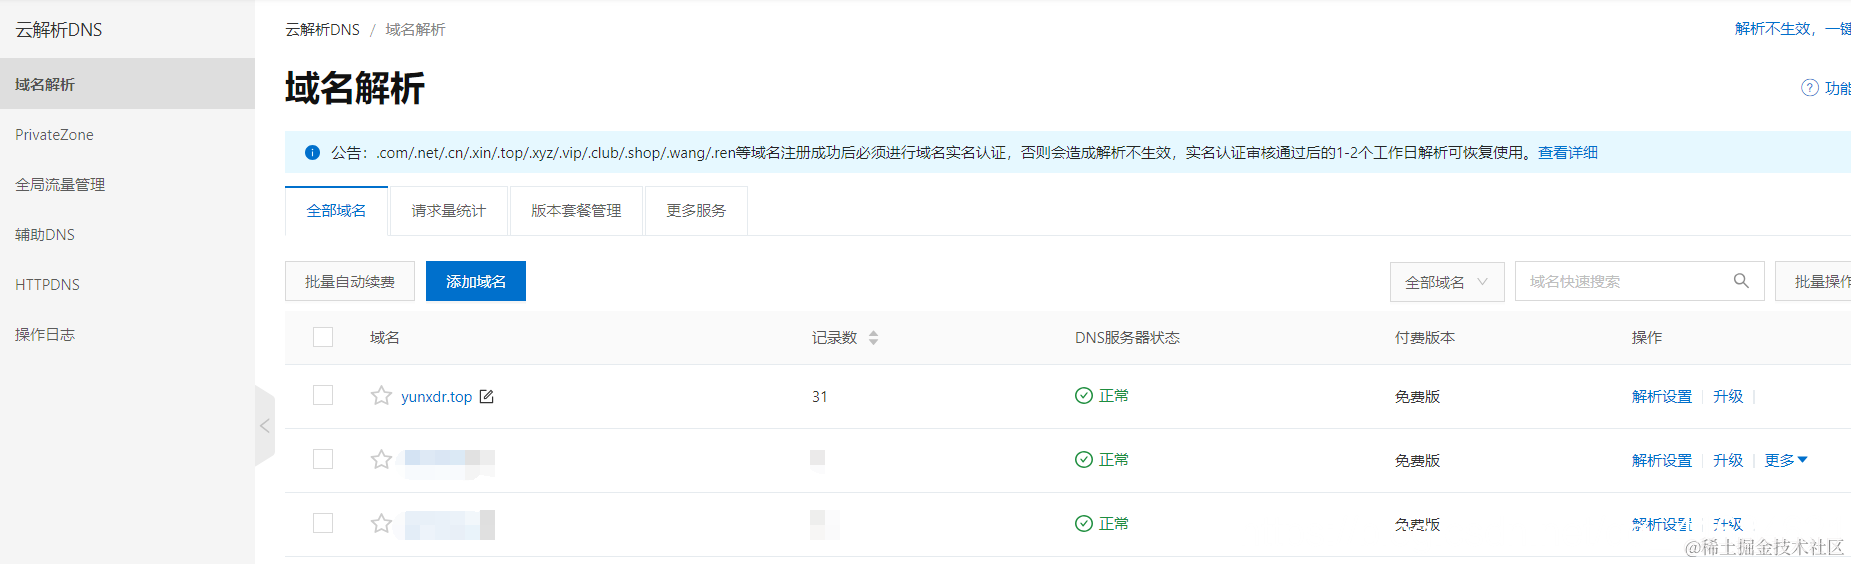Image resolution: width=1851 pixels, height=564 pixels.
Task: Click the 域名 column header
Action: click(385, 338)
